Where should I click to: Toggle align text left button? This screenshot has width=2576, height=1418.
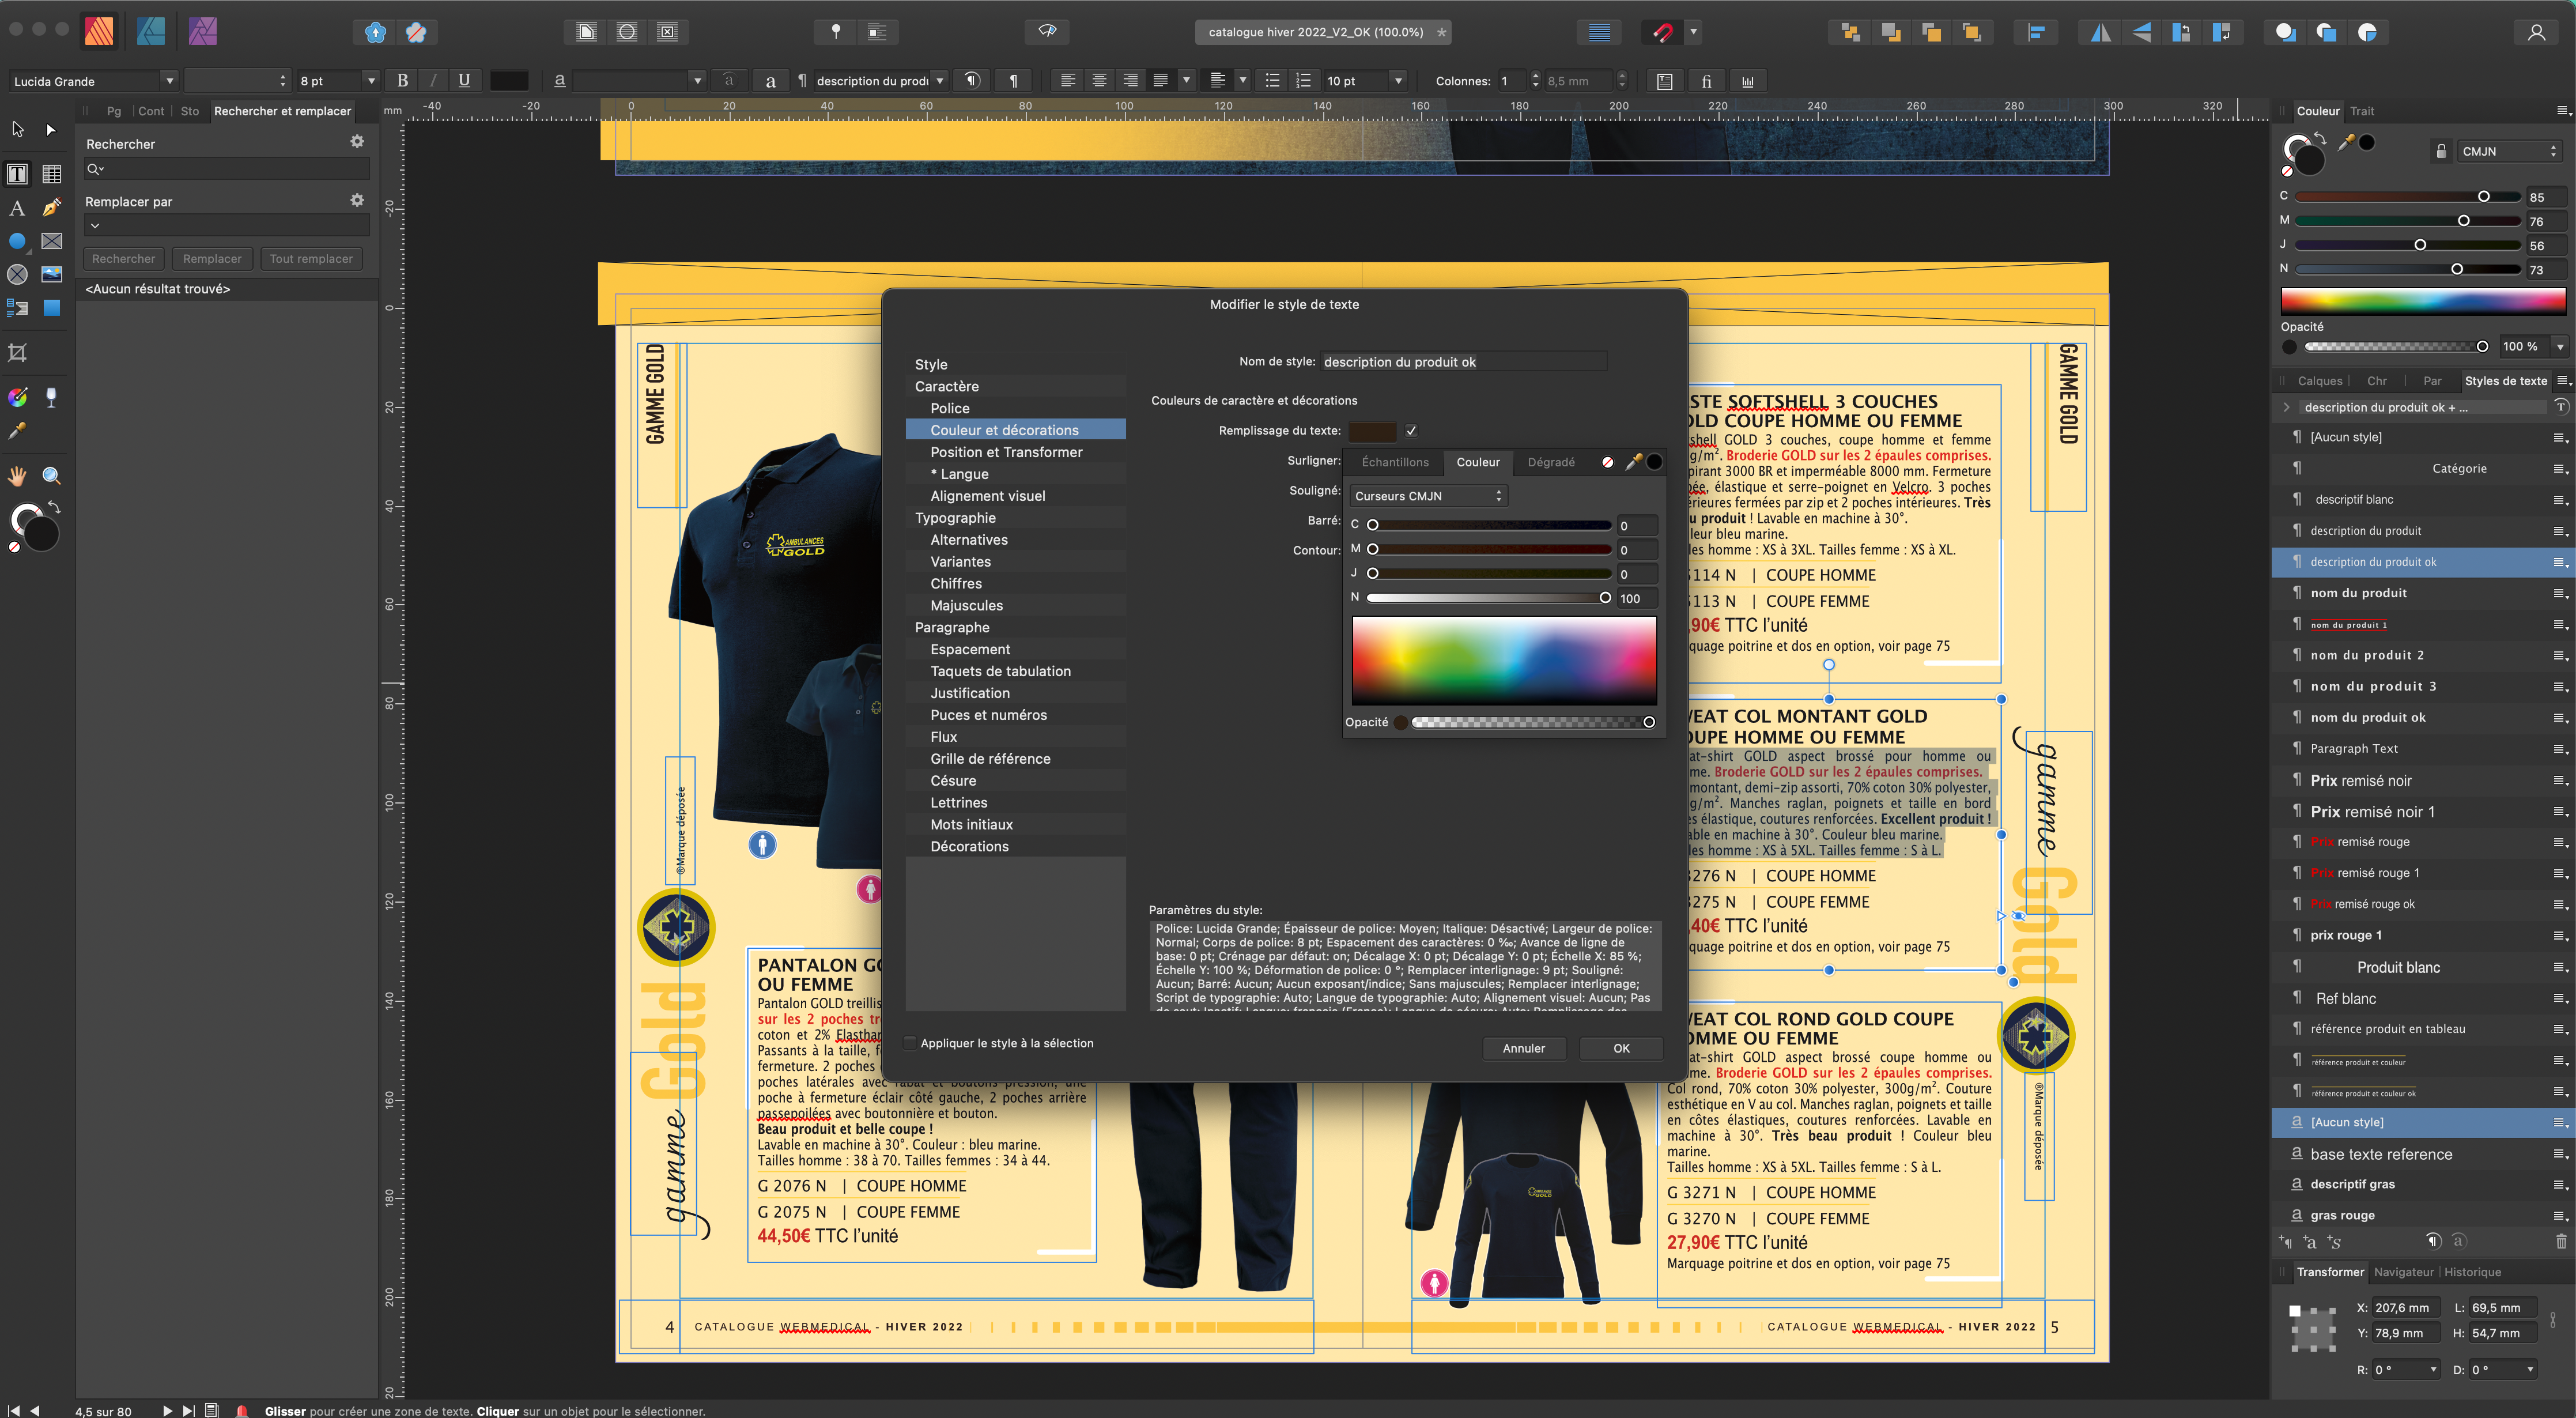pyautogui.click(x=1068, y=81)
